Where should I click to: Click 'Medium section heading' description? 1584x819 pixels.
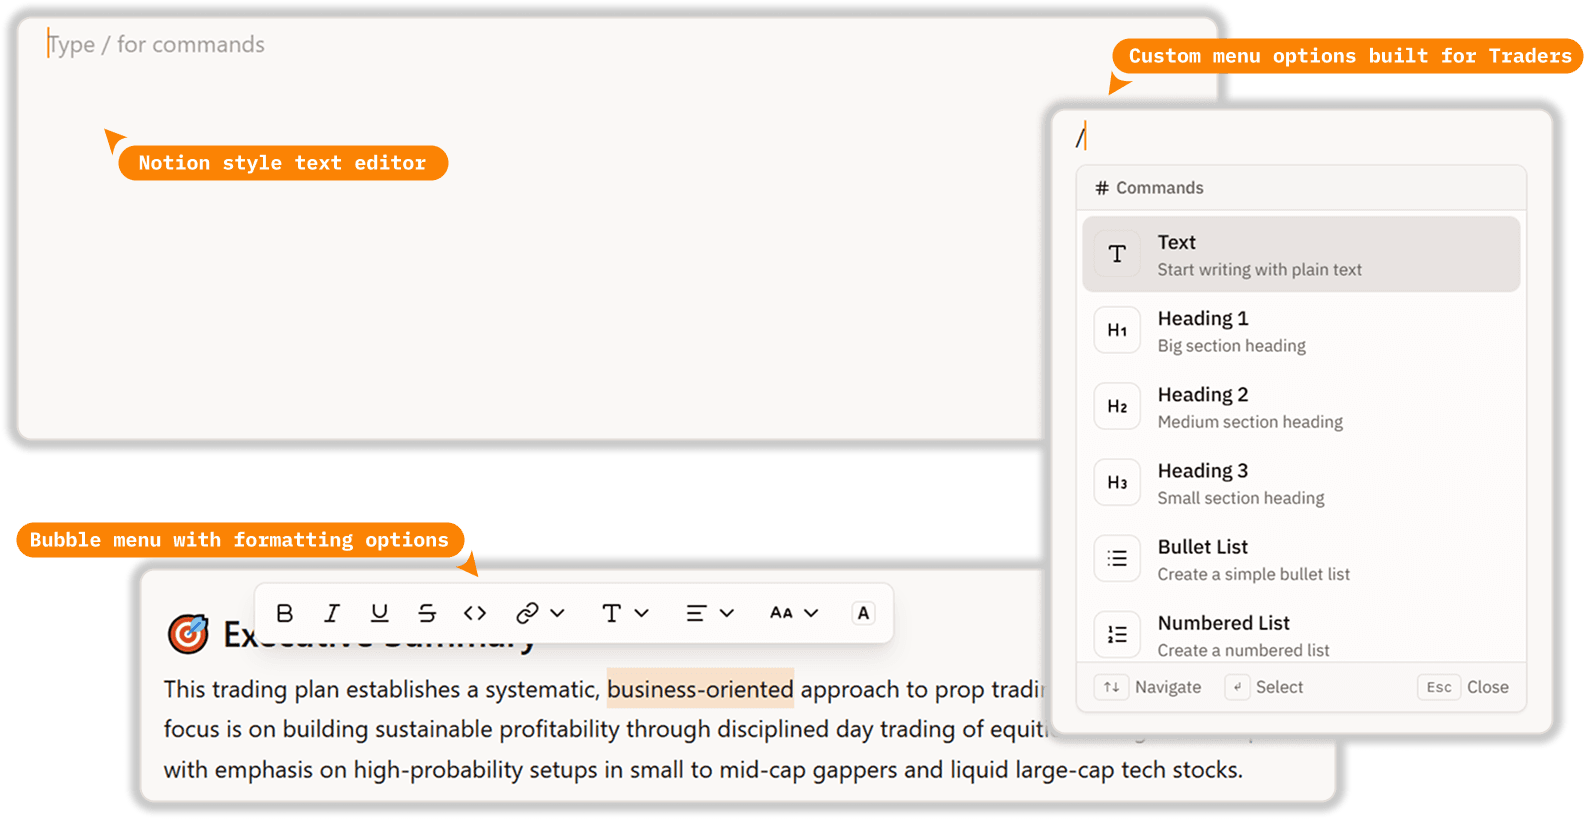1250,422
